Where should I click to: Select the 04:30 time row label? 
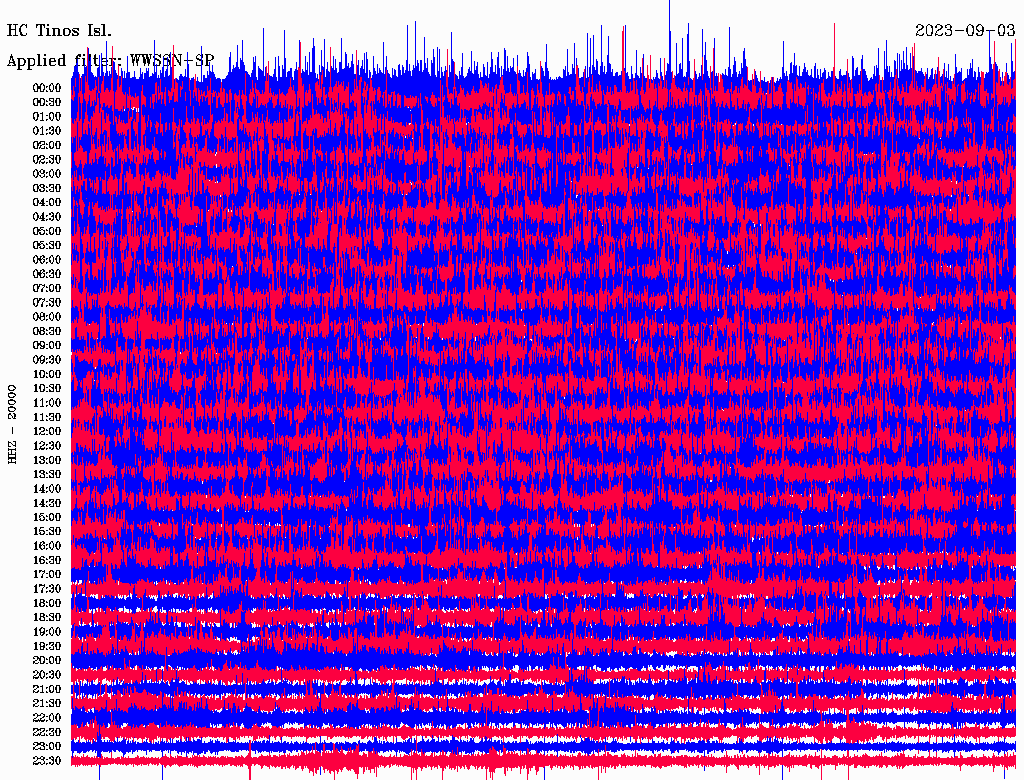[x=47, y=217]
